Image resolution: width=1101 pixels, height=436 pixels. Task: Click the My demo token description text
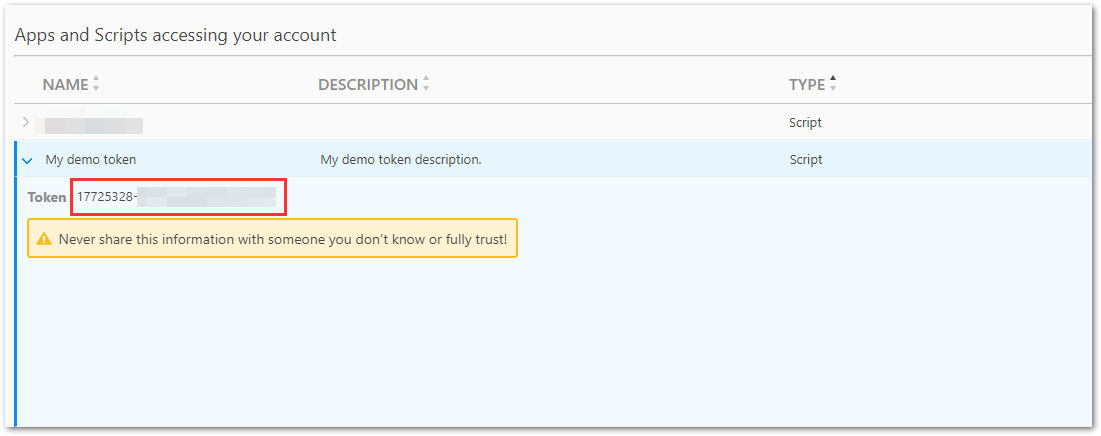401,159
